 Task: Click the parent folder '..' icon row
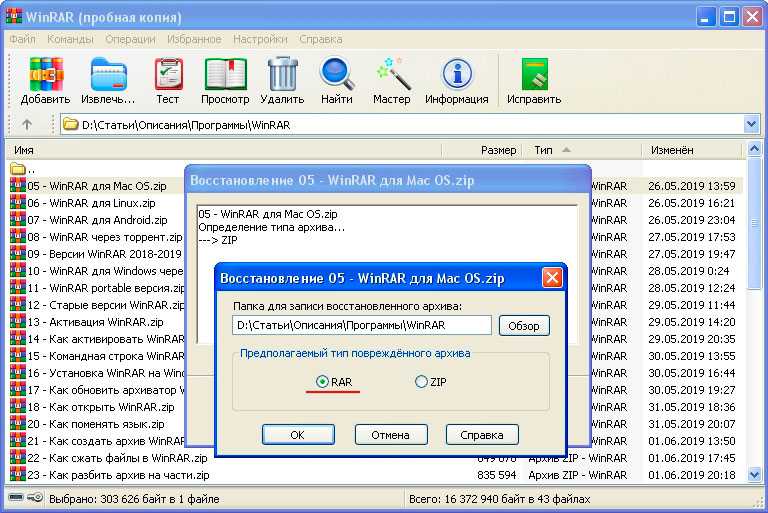pyautogui.click(x=18, y=170)
